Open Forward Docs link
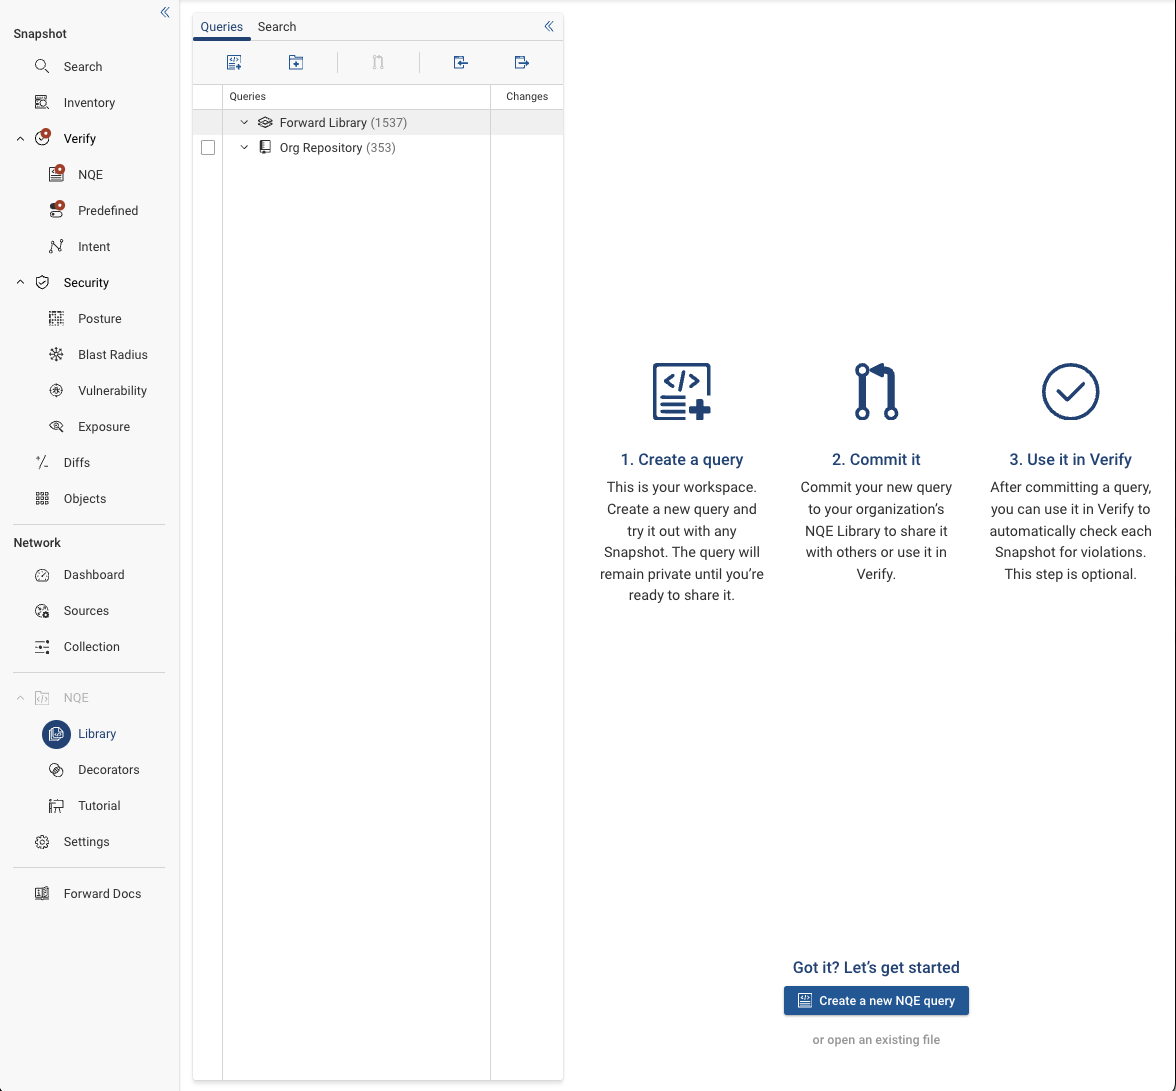The image size is (1176, 1091). (x=102, y=894)
